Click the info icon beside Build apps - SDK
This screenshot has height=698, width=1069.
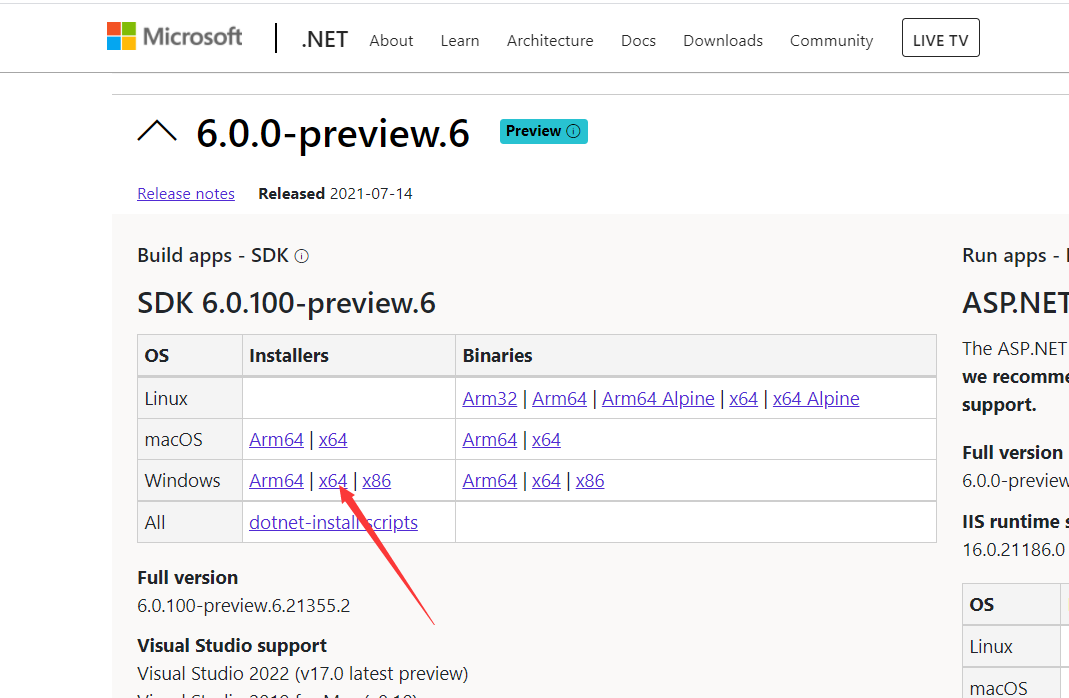point(301,256)
